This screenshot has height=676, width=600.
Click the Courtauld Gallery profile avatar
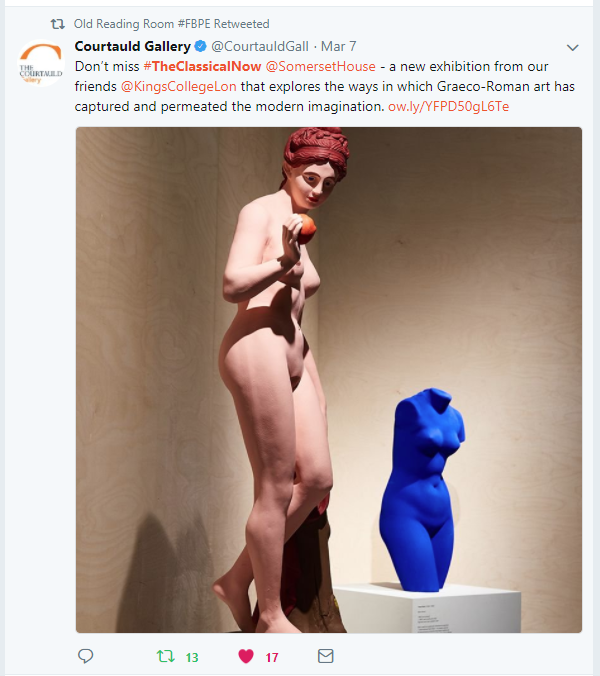point(41,63)
